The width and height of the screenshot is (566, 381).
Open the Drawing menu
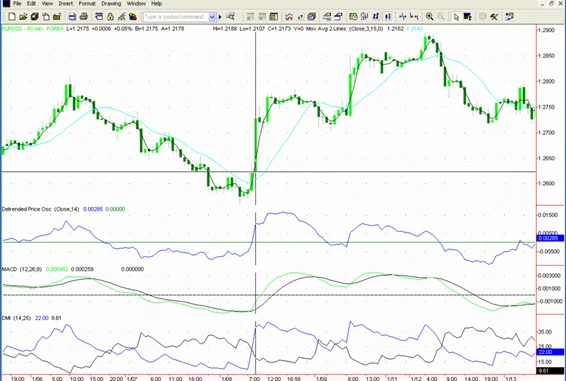coord(111,4)
